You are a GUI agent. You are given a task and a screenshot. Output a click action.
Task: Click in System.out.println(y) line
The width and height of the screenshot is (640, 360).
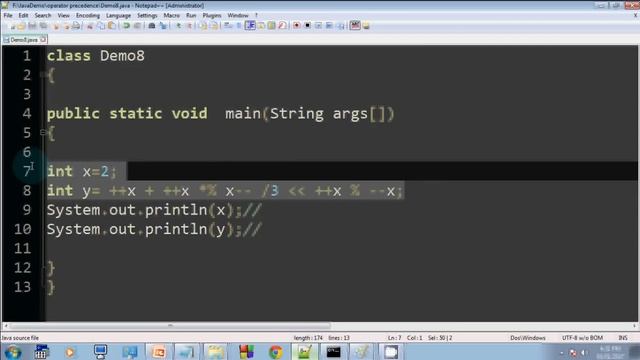point(154,229)
